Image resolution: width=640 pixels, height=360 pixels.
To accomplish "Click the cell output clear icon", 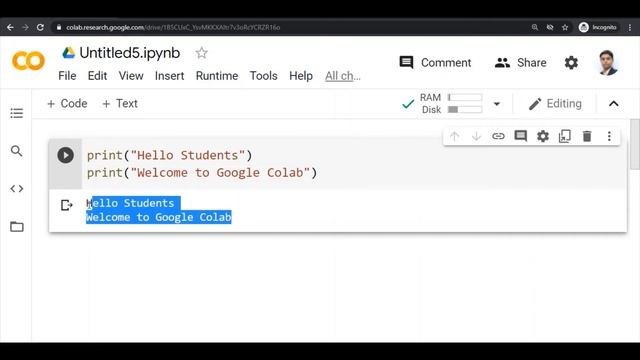I will (67, 205).
